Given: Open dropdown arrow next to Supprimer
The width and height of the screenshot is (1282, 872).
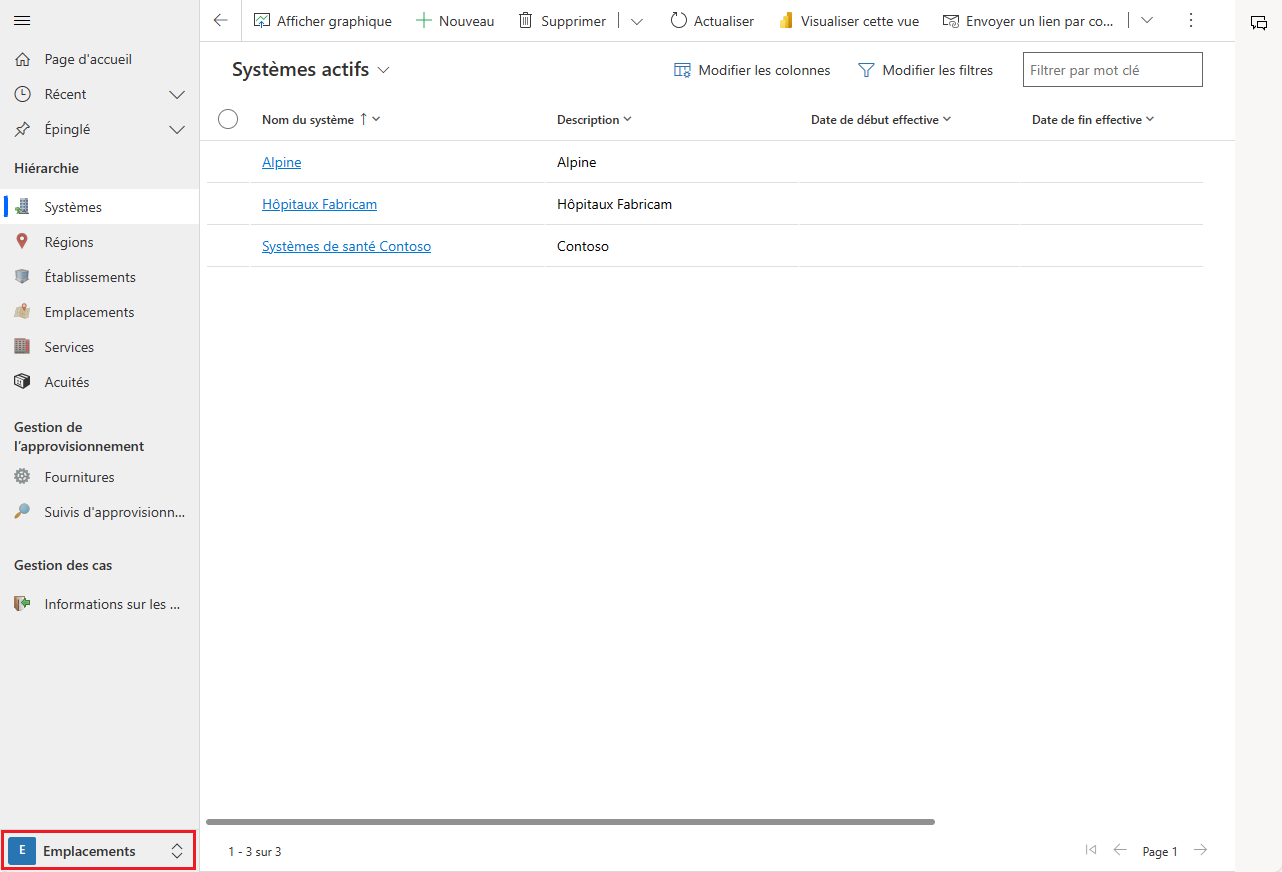Looking at the screenshot, I should coord(637,21).
